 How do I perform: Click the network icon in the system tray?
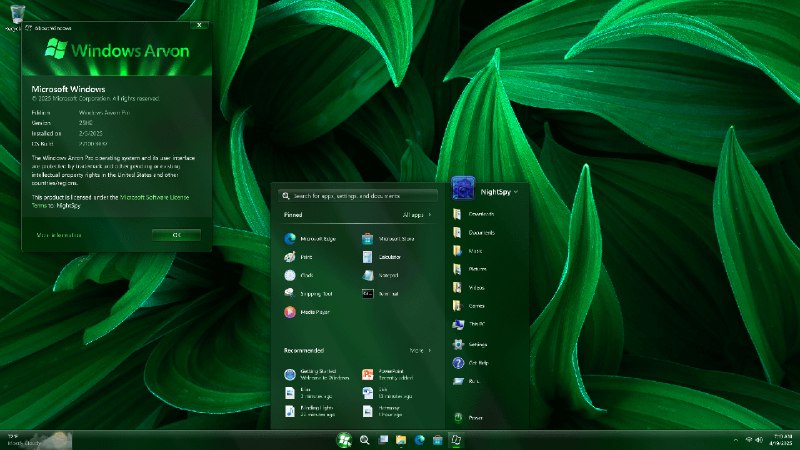pos(749,440)
